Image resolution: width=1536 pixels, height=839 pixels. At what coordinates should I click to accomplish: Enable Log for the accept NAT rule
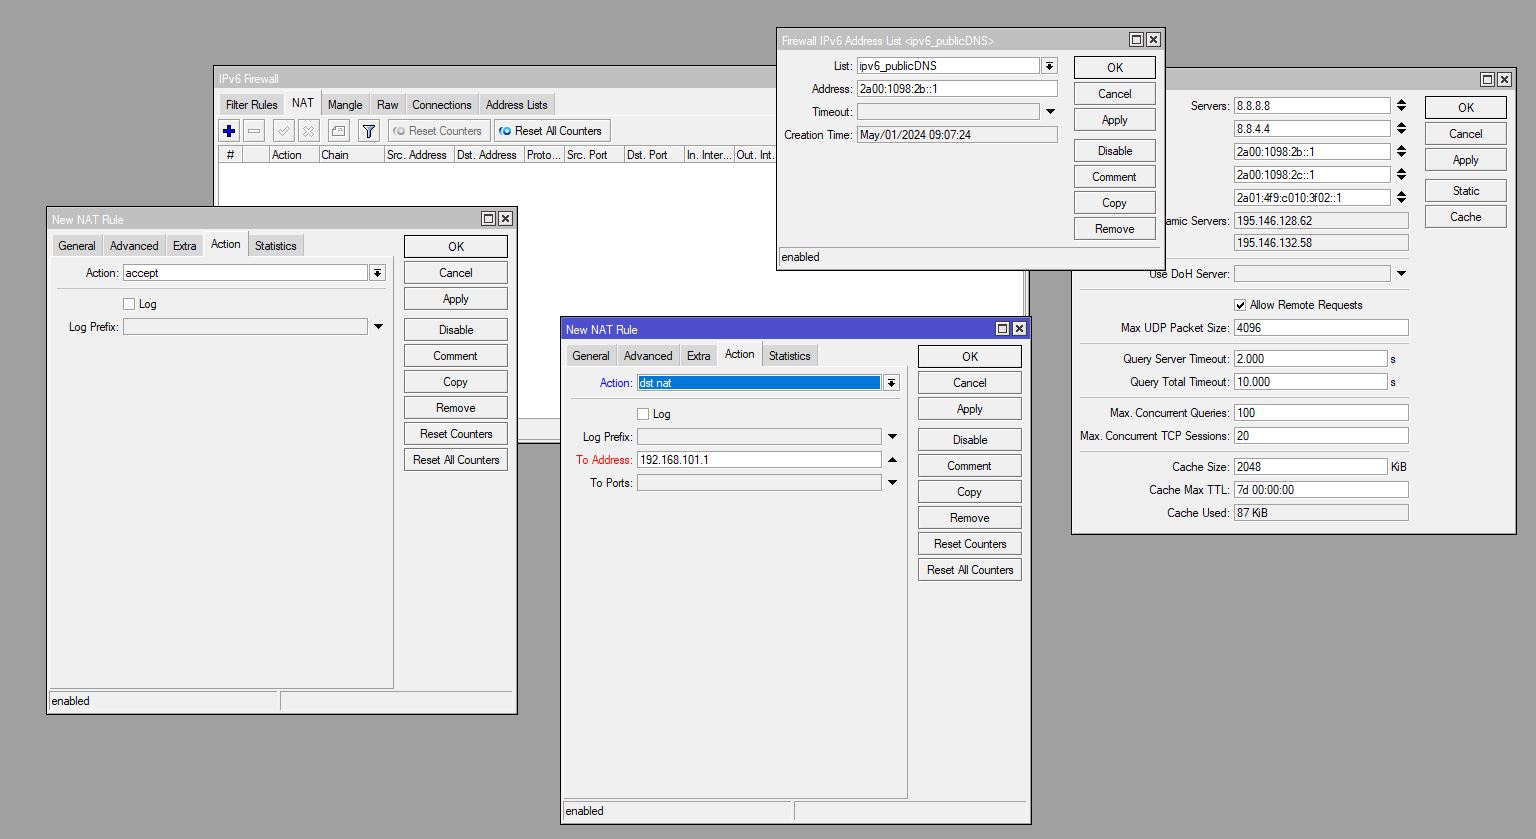pyautogui.click(x=129, y=303)
